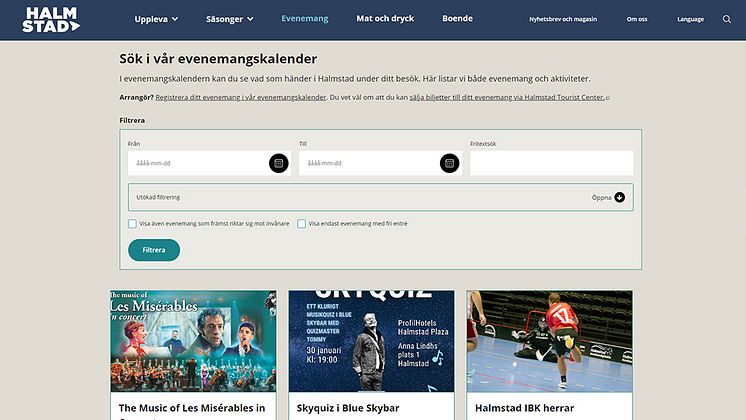
Task: Click the Filtrera button
Action: 154,250
